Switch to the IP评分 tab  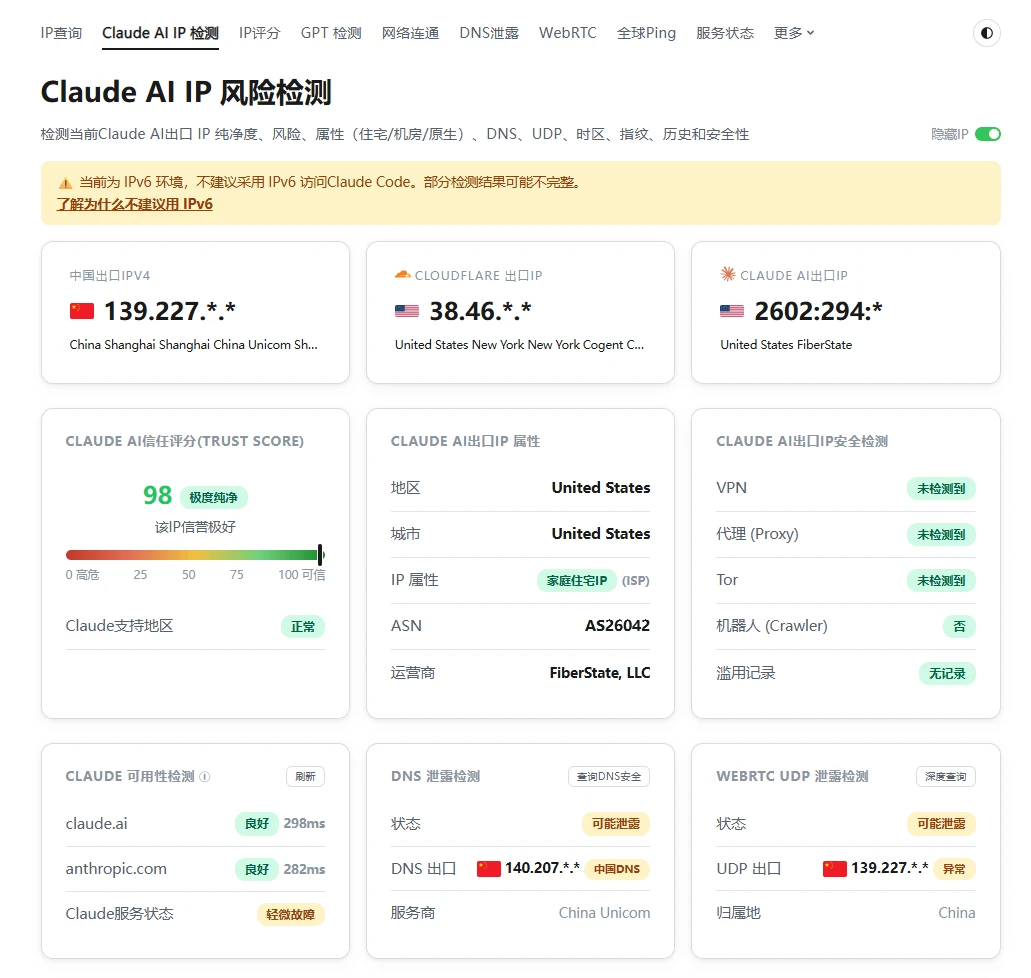pyautogui.click(x=260, y=33)
